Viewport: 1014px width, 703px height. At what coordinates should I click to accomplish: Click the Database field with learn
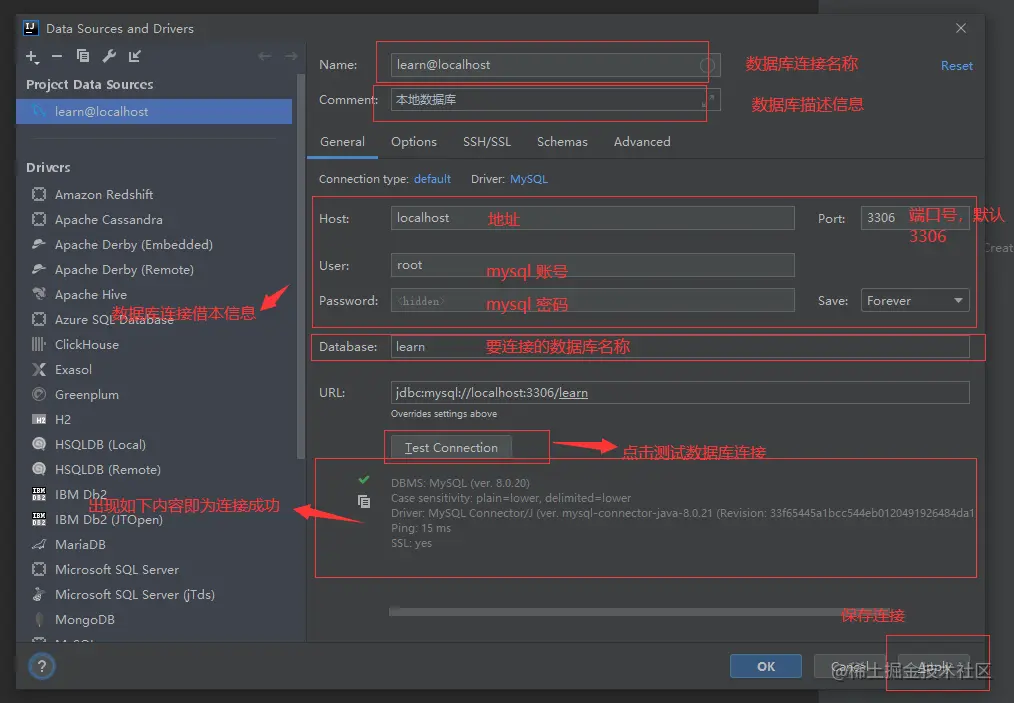coord(680,347)
